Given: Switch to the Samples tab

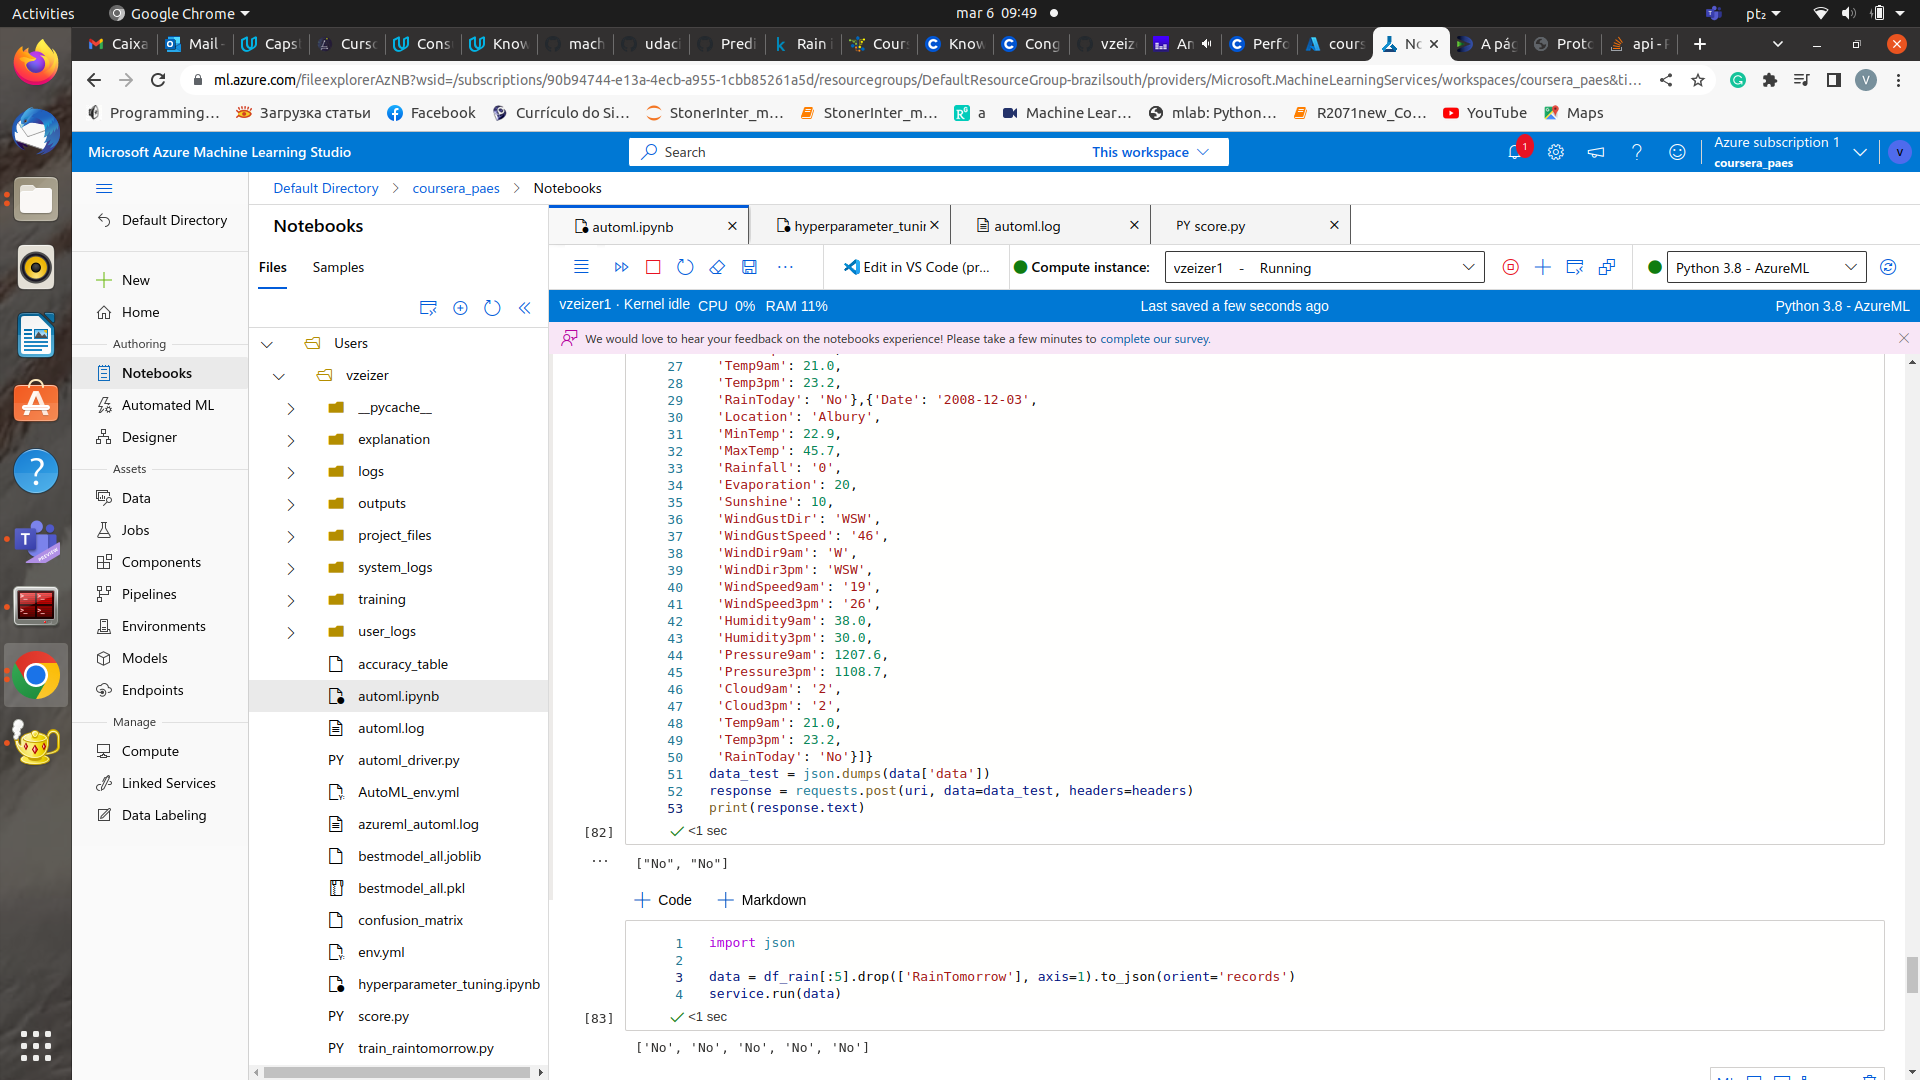Looking at the screenshot, I should (x=338, y=267).
